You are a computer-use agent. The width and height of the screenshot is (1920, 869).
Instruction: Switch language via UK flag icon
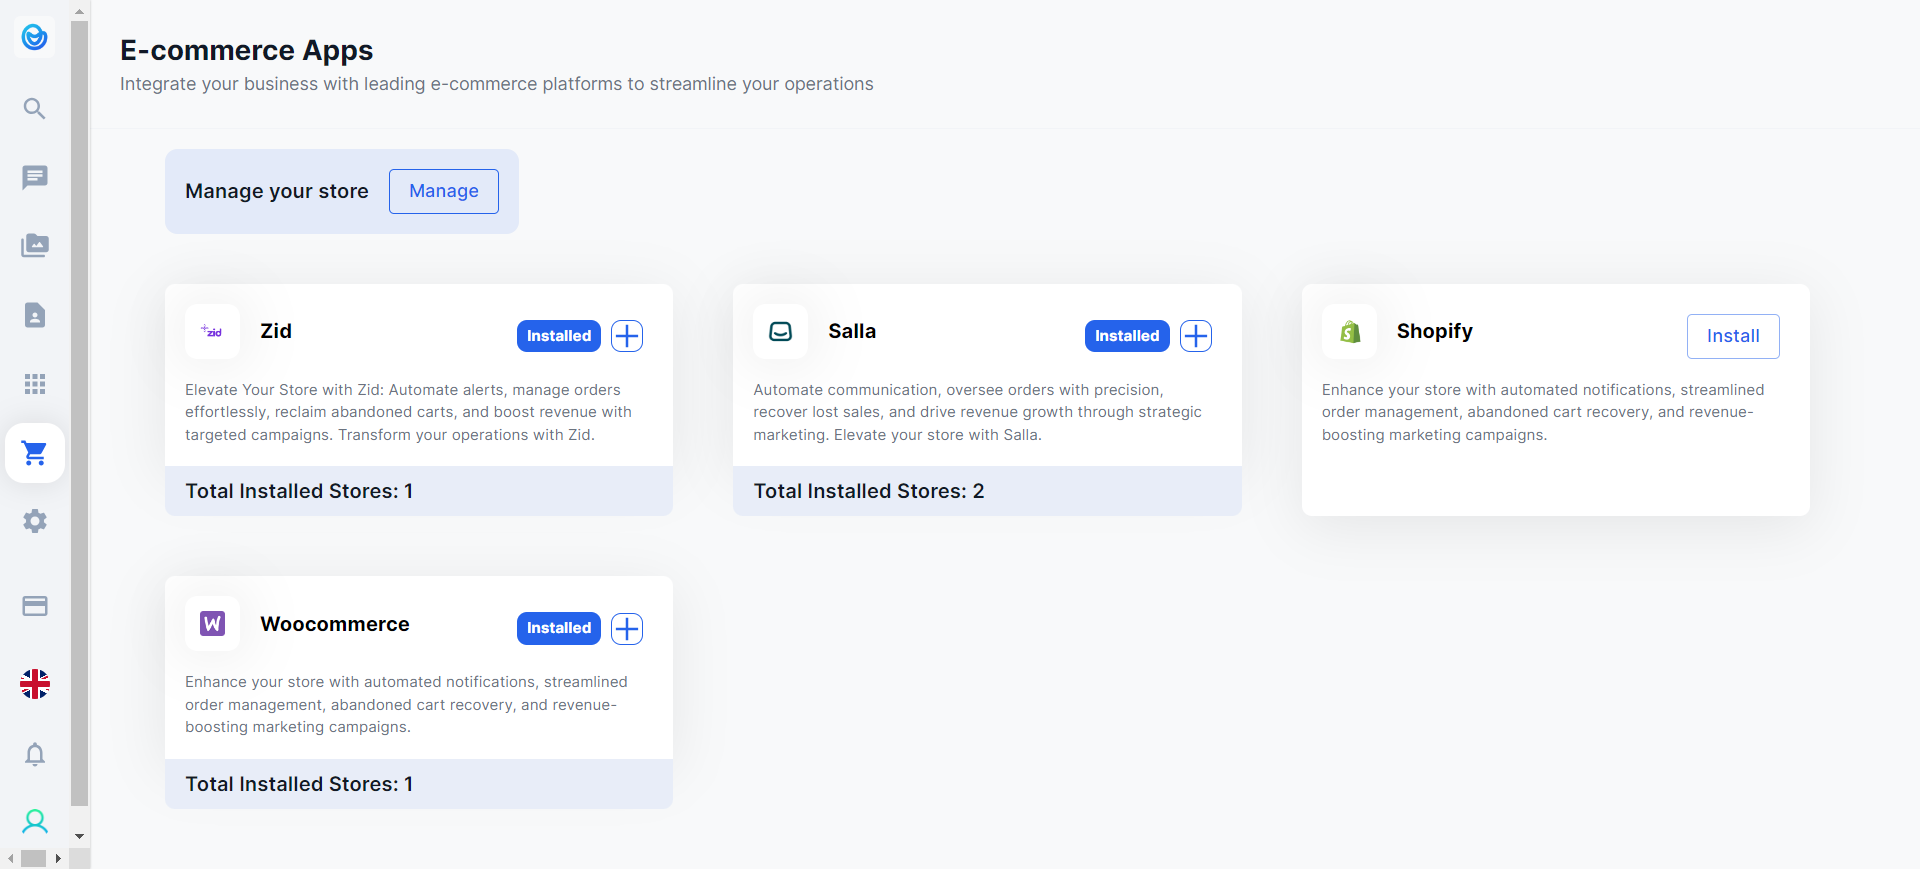click(35, 684)
